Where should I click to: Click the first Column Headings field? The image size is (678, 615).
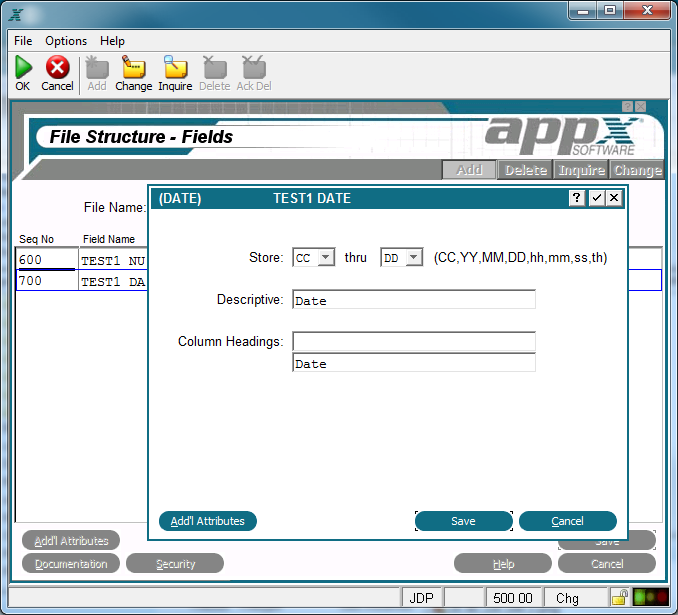[414, 341]
